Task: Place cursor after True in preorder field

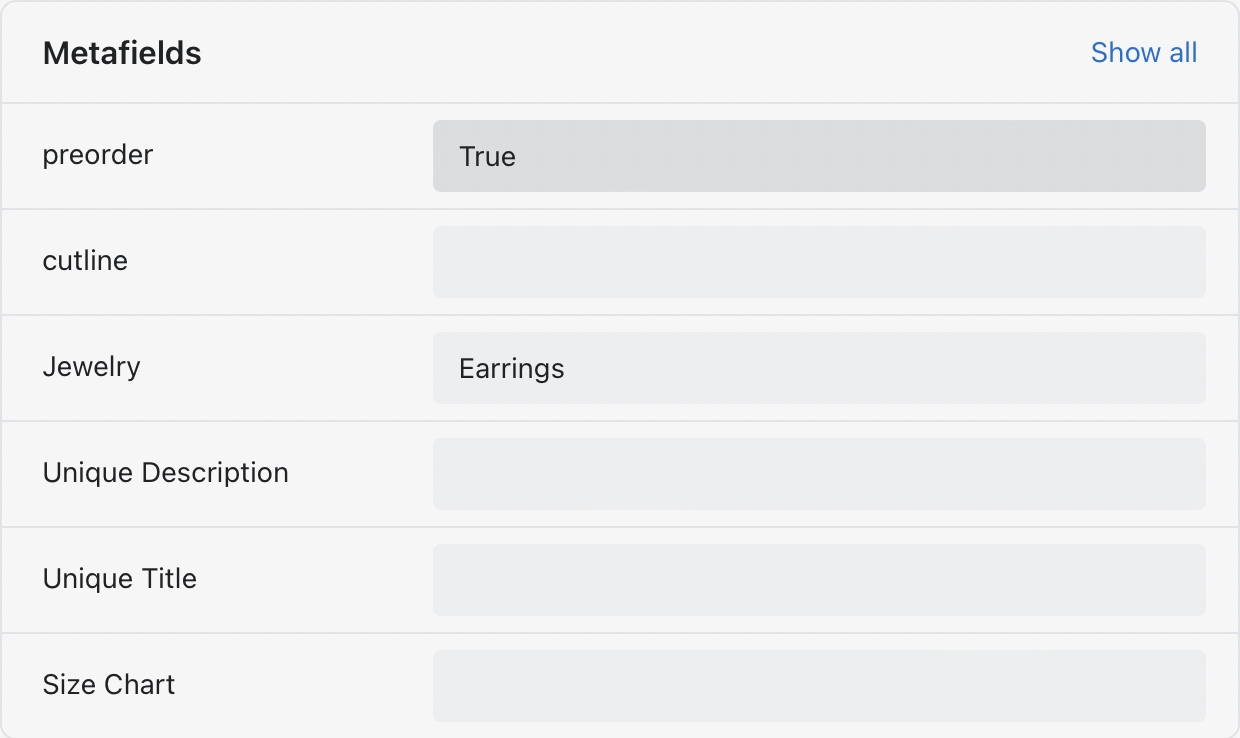Action: (518, 156)
